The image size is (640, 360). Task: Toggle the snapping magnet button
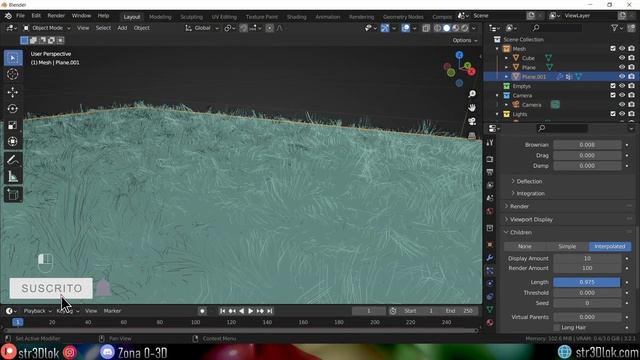[243, 28]
